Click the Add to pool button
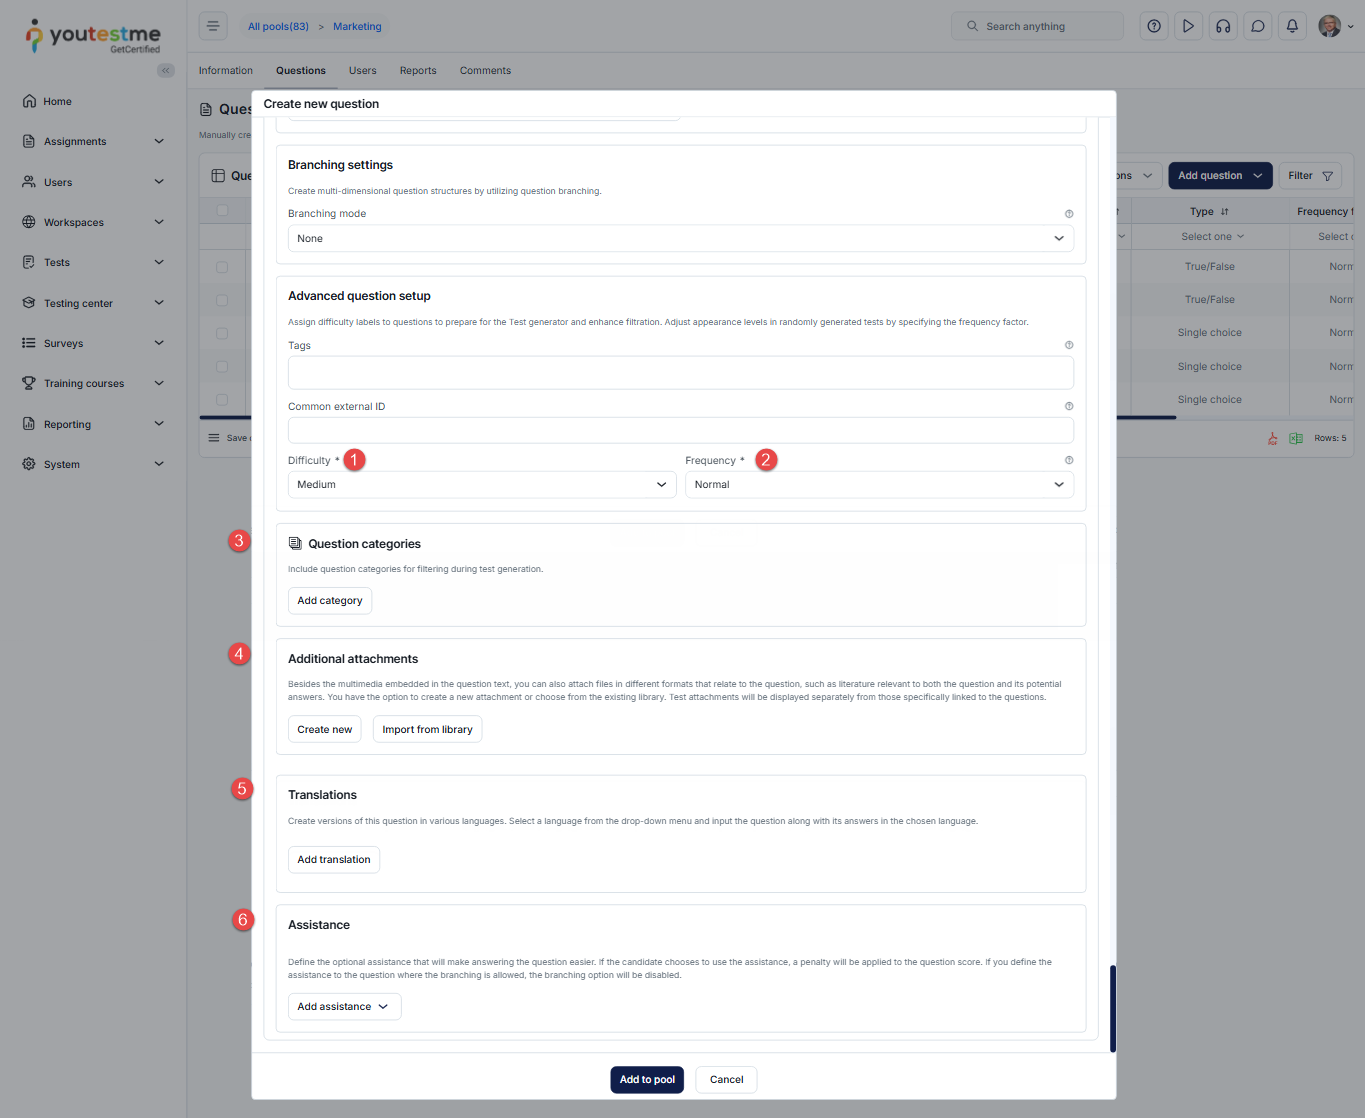Screen dimensions: 1365x1118 pyautogui.click(x=647, y=1080)
